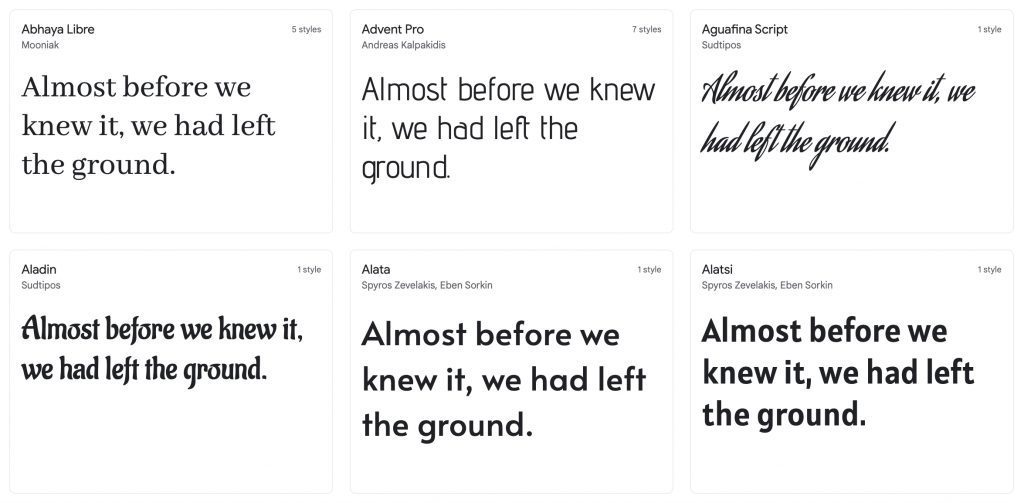
Task: Open the Alata font title
Action: 376,269
